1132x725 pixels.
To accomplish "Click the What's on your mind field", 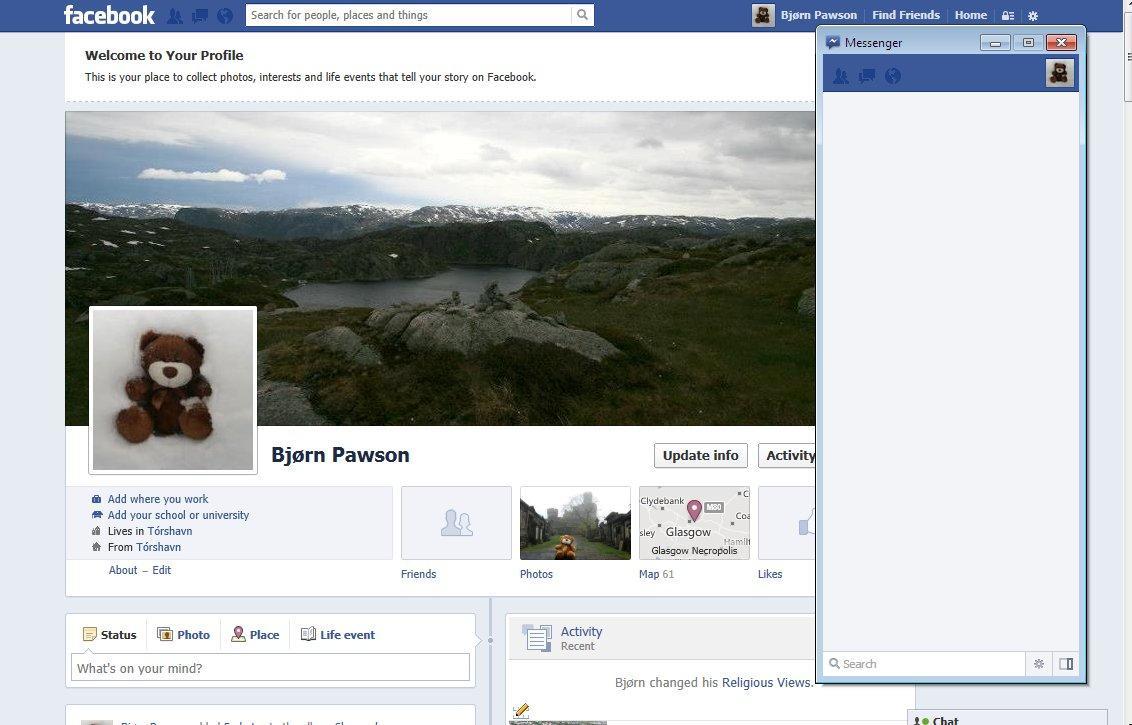I will pos(270,667).
